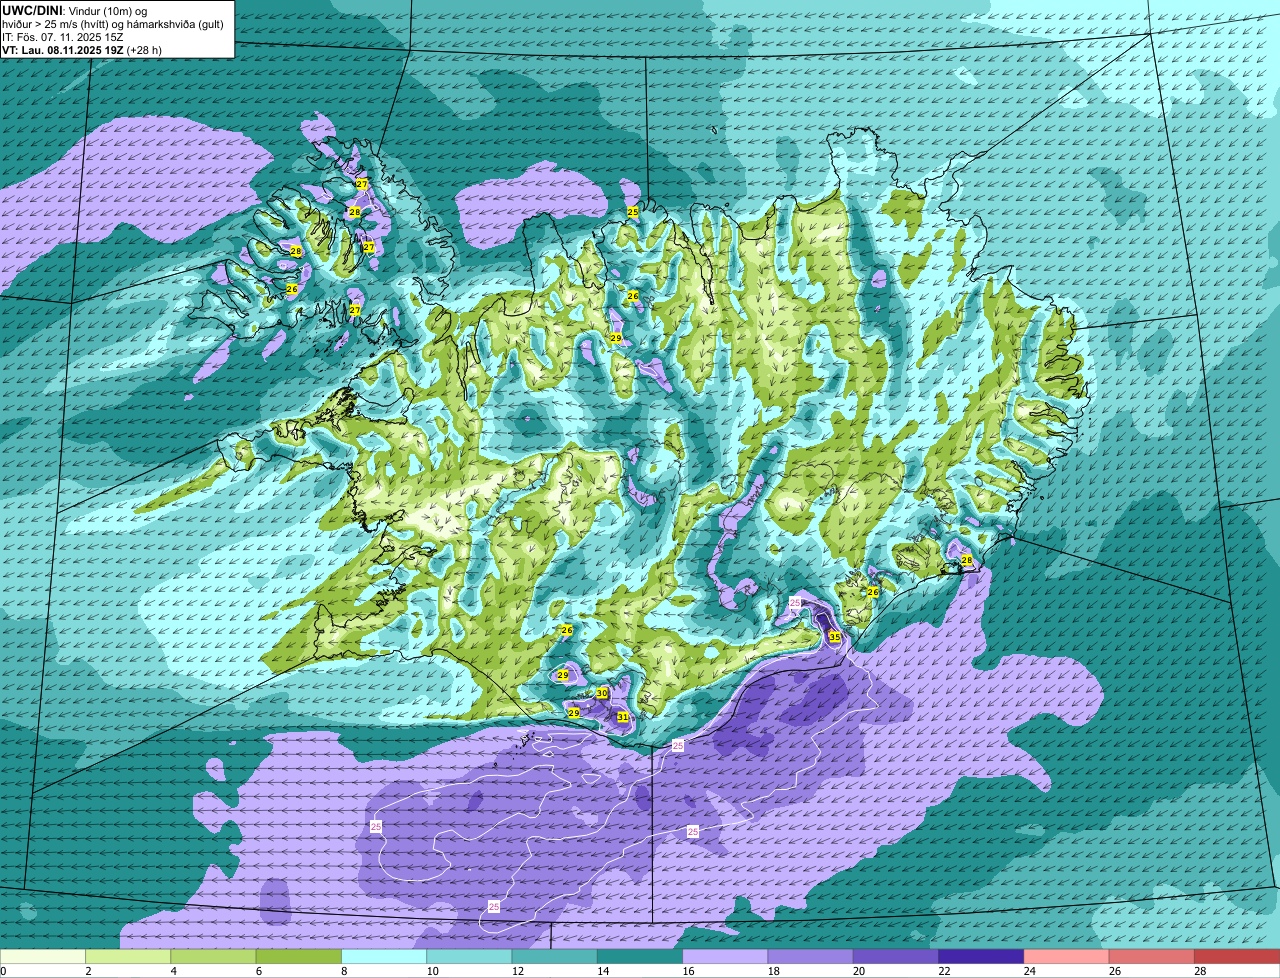This screenshot has width=1280, height=978.
Task: Click the legend tick label '8'
Action: (343, 971)
